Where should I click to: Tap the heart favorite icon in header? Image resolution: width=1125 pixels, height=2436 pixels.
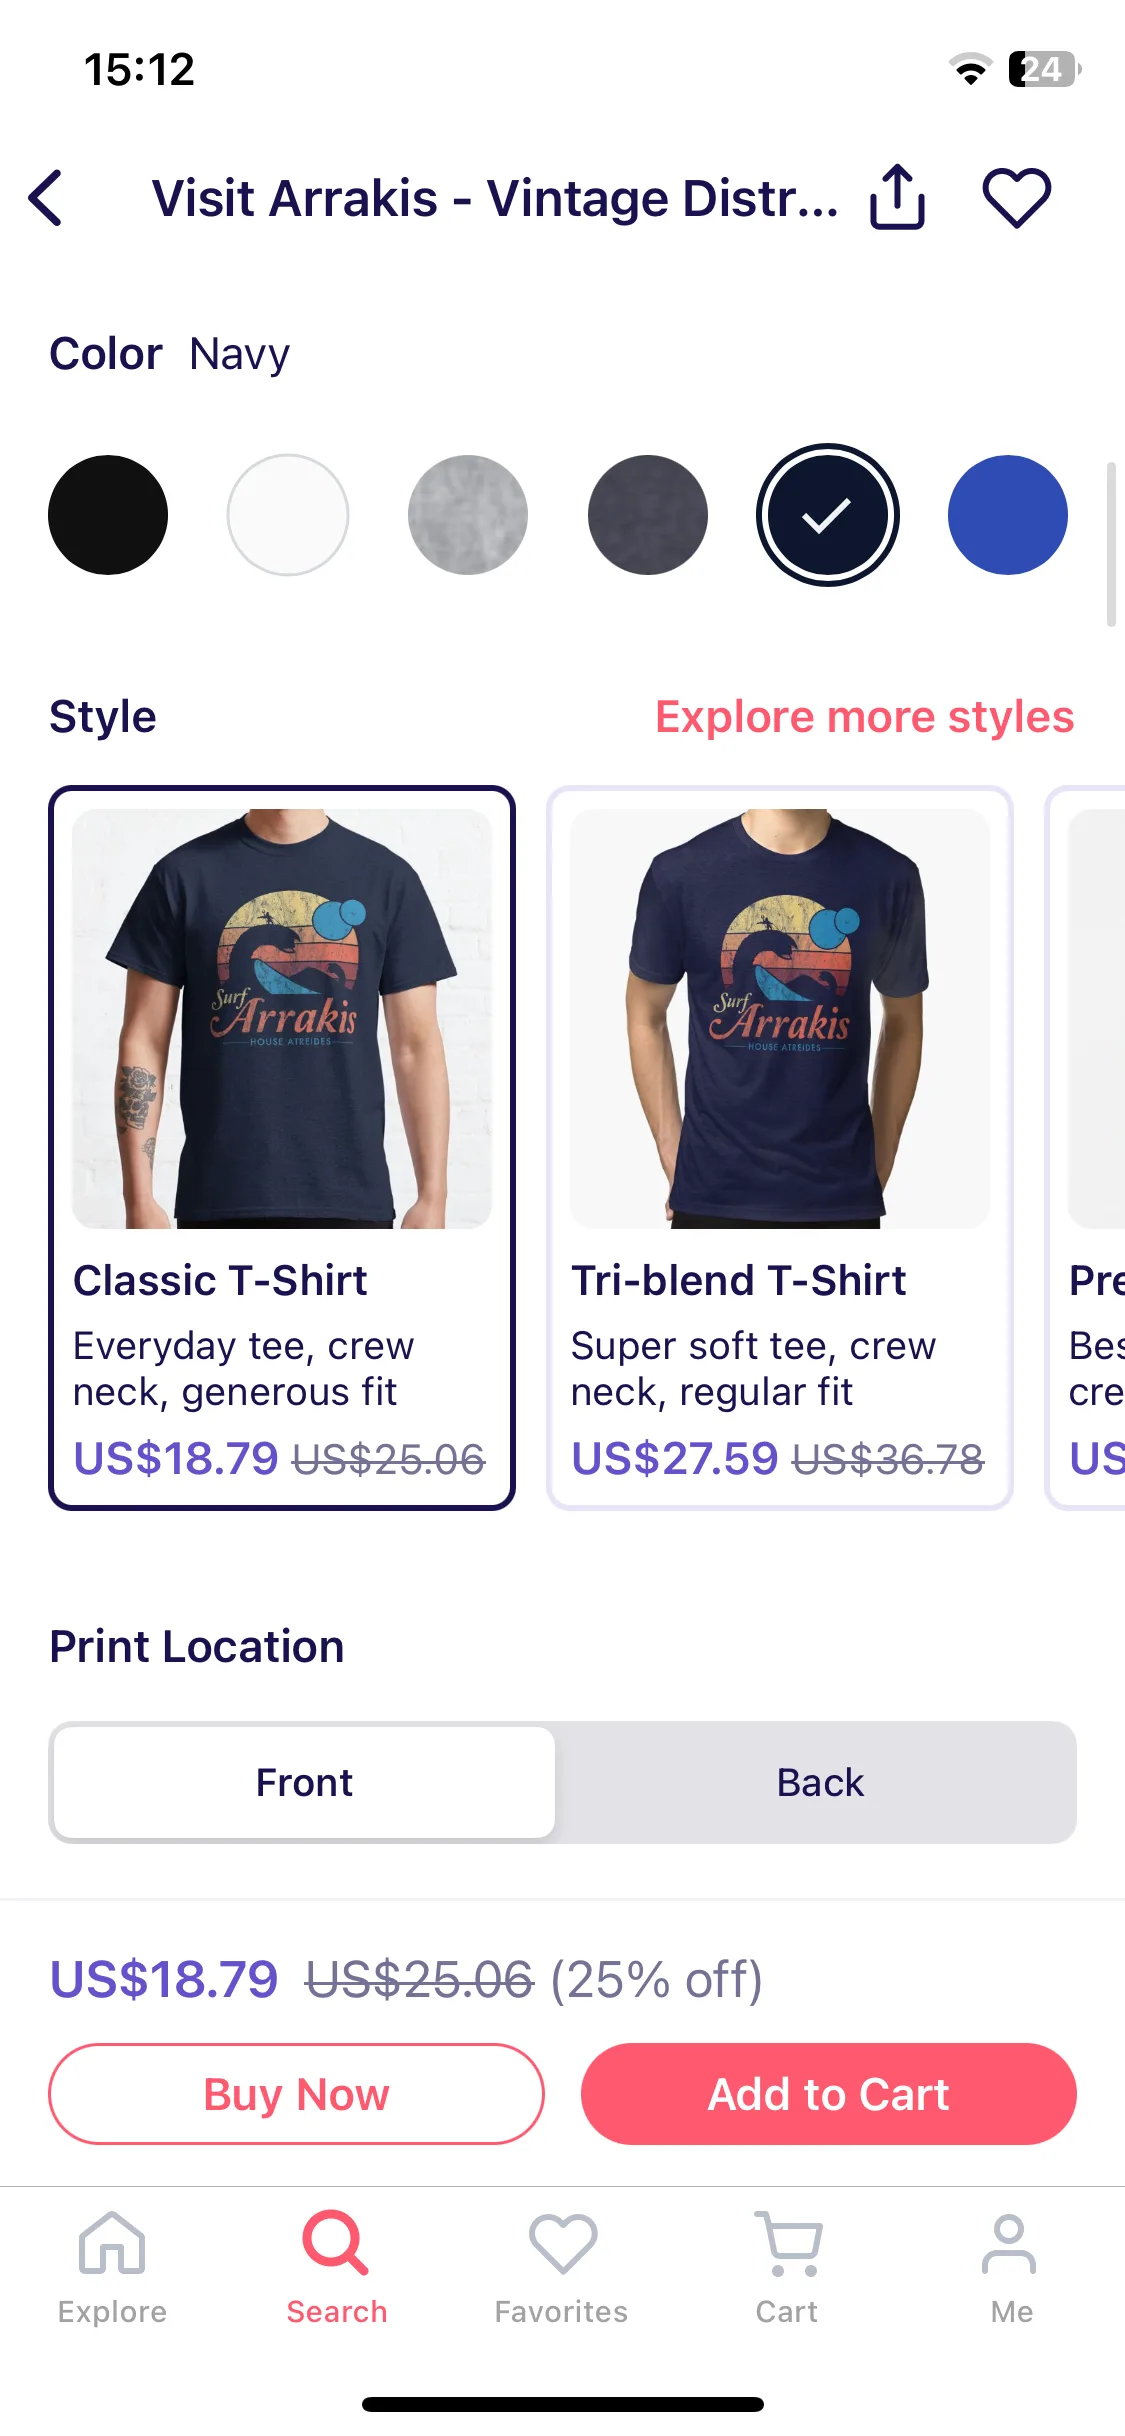(1016, 197)
